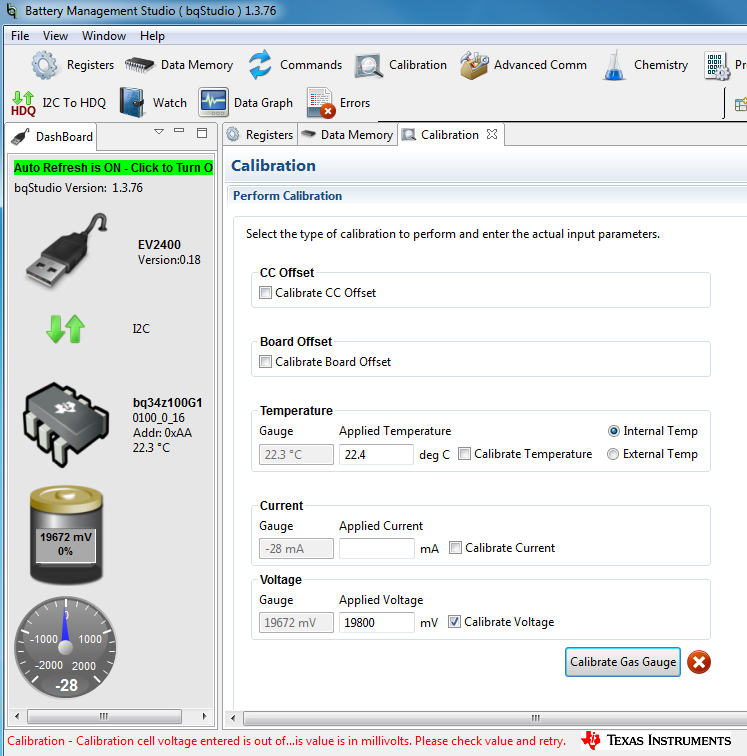747x756 pixels.
Task: Click the I2C To HDQ icon
Action: point(23,103)
